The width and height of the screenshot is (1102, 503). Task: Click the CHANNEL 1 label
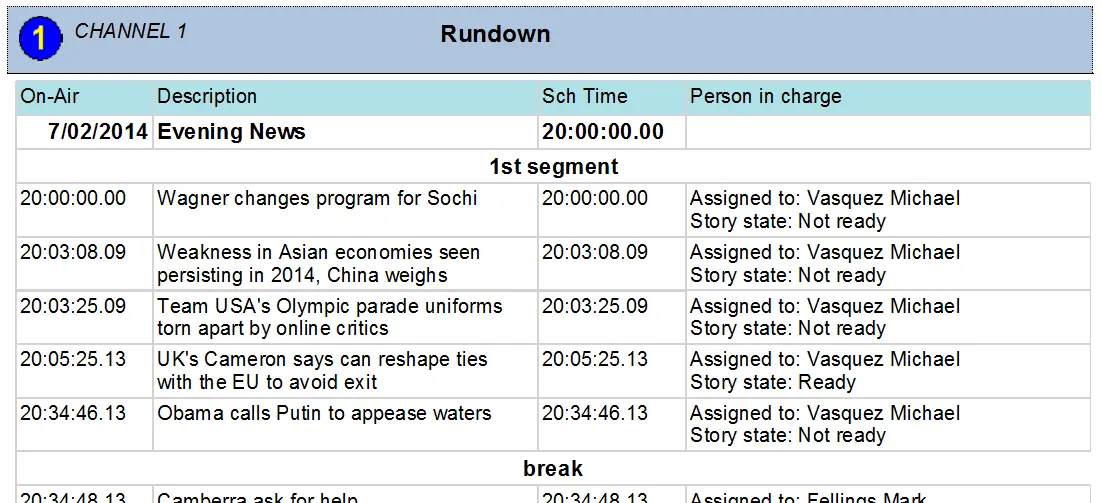[130, 31]
